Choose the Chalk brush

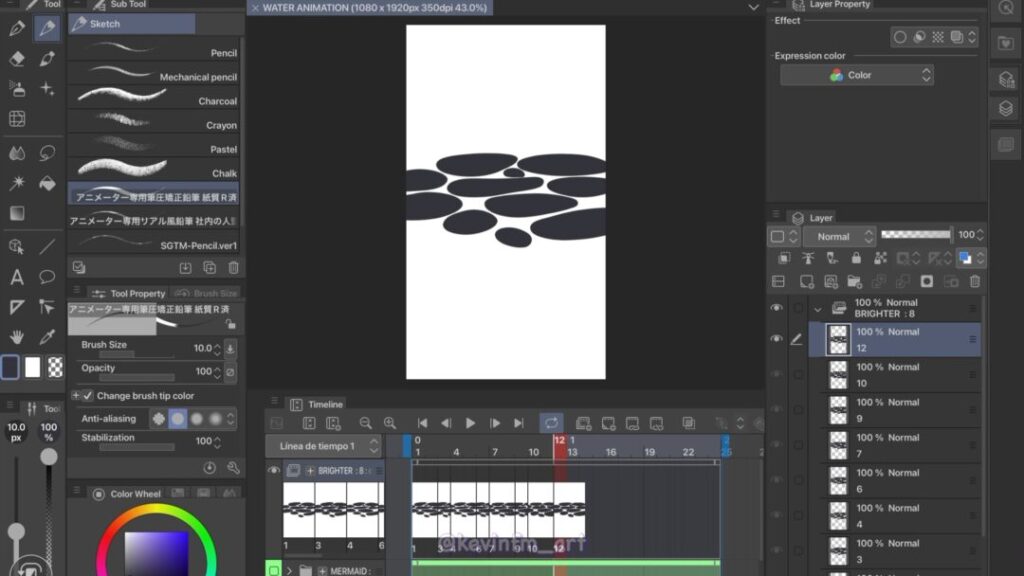tap(153, 170)
